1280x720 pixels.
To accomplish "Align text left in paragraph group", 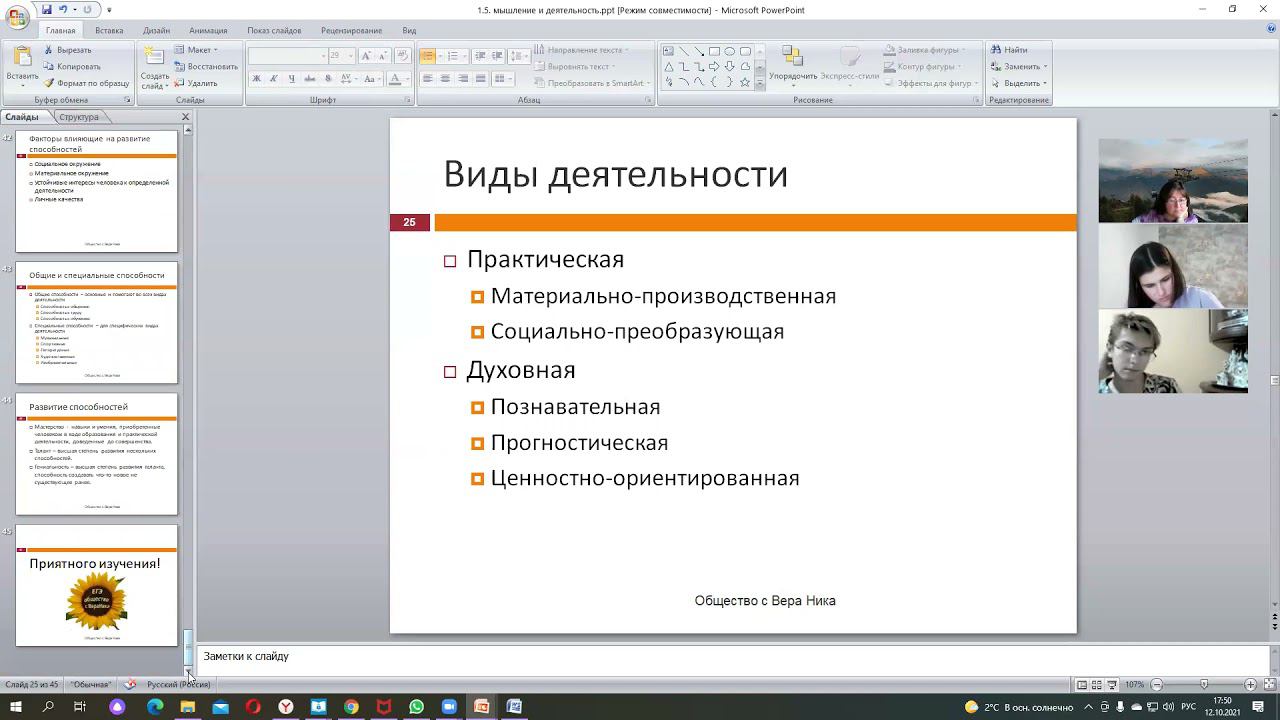I will point(428,79).
